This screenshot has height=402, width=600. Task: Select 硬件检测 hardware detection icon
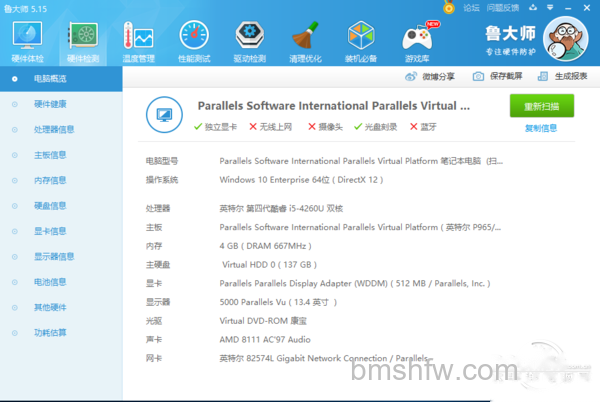click(83, 35)
